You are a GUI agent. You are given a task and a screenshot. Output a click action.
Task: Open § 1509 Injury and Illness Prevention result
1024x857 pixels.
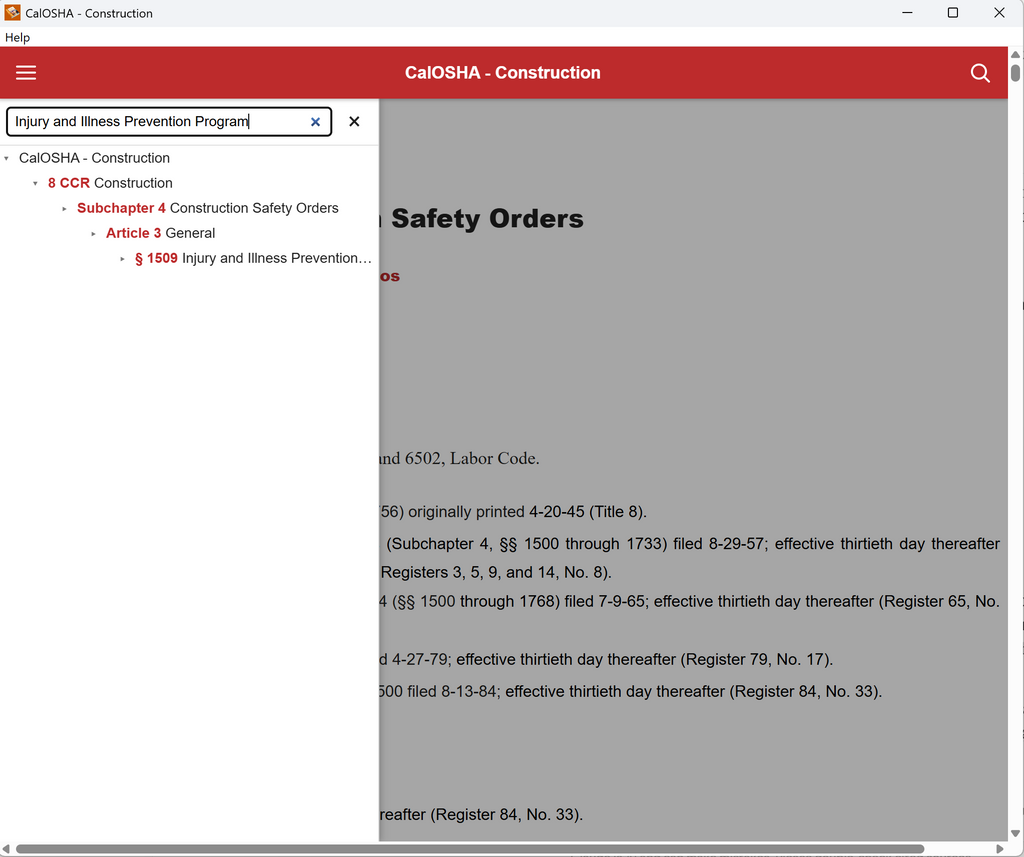coord(253,258)
